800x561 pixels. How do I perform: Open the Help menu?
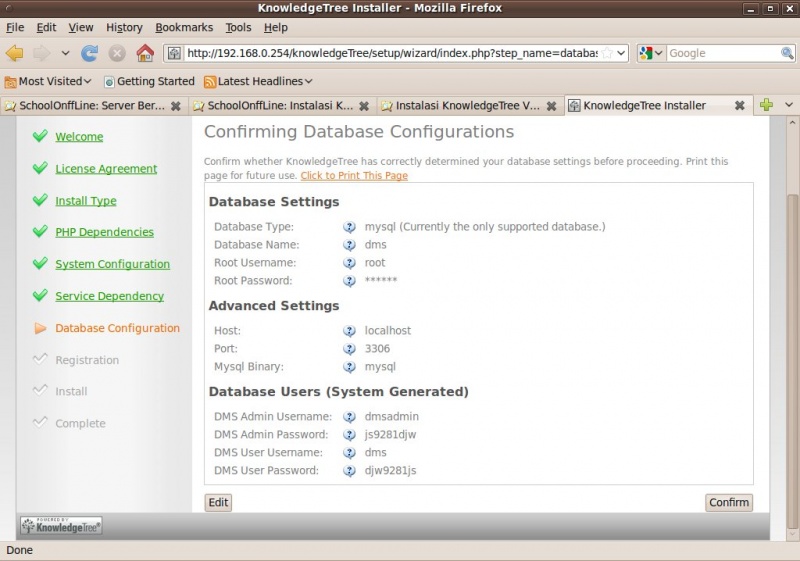[276, 28]
